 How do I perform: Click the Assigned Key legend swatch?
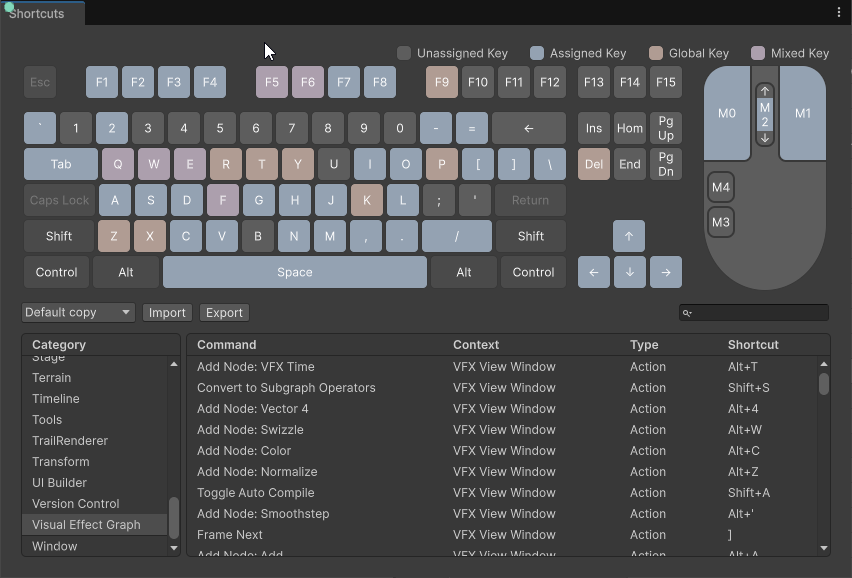click(537, 53)
